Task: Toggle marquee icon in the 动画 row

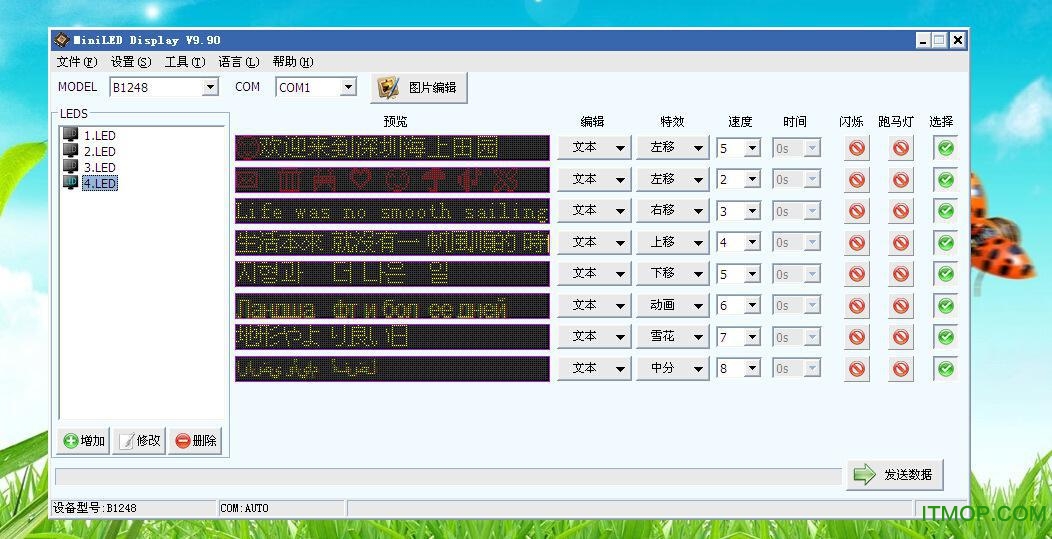Action: point(900,305)
